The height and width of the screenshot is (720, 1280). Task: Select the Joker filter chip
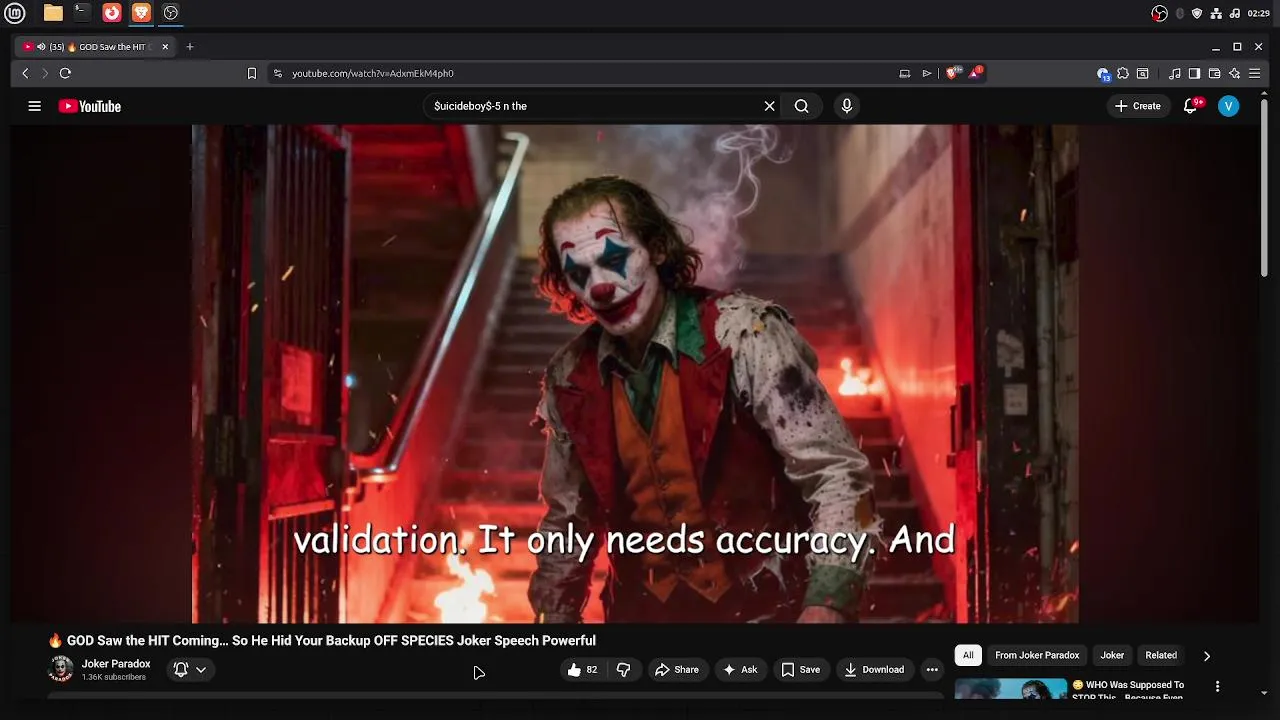(x=1112, y=655)
